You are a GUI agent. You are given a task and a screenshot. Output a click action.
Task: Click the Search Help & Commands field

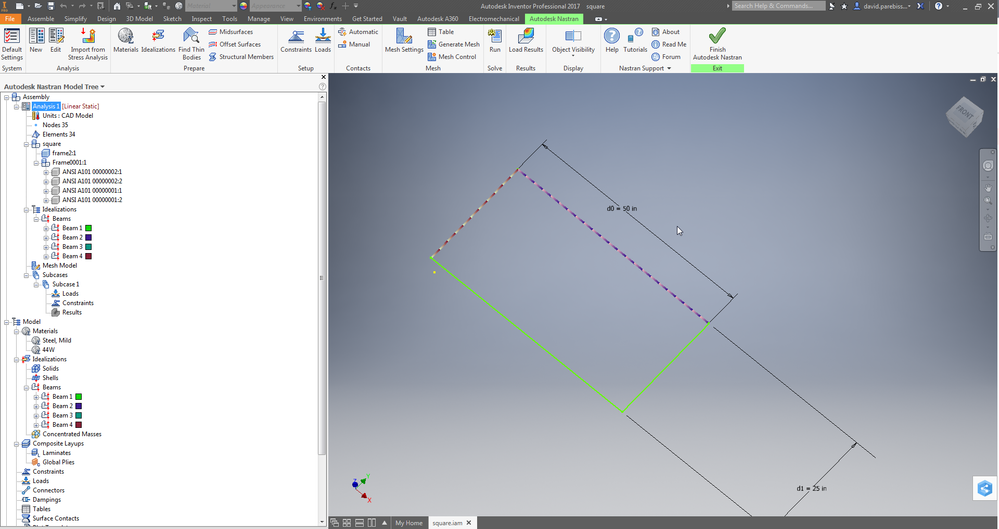point(778,6)
